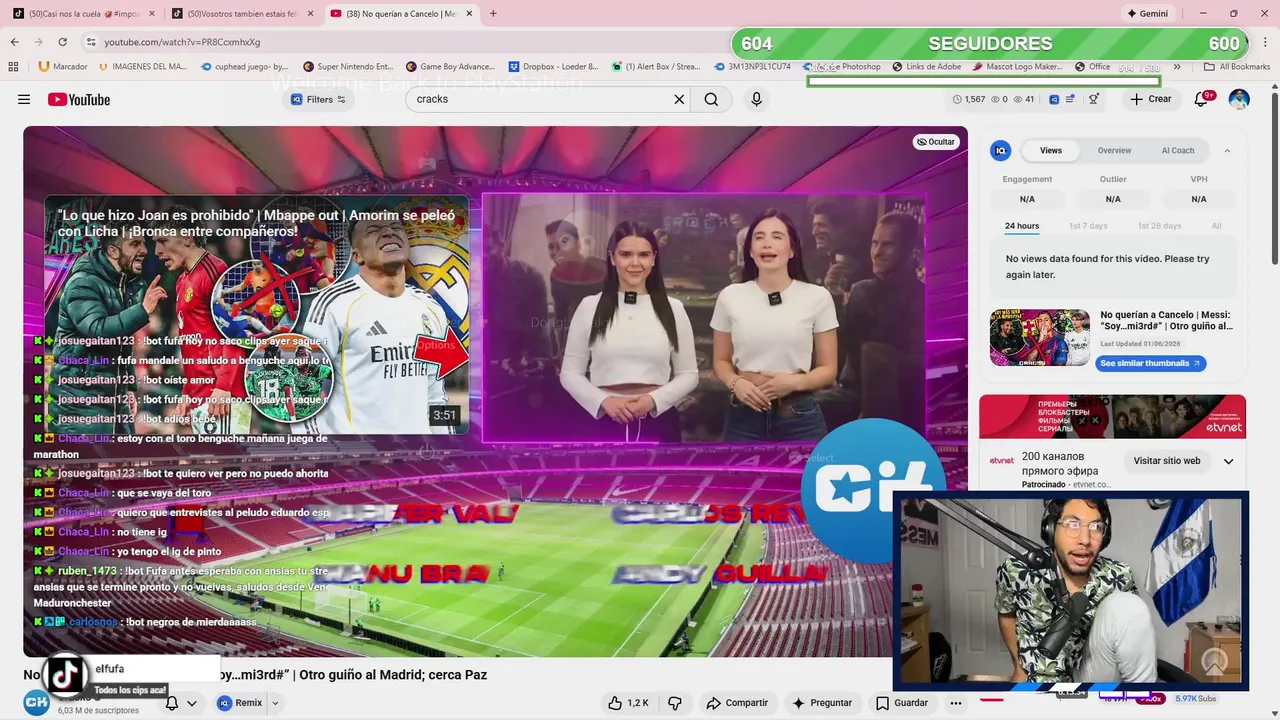
Task: Switch to the vidIQ Overview tab
Action: pyautogui.click(x=1114, y=151)
